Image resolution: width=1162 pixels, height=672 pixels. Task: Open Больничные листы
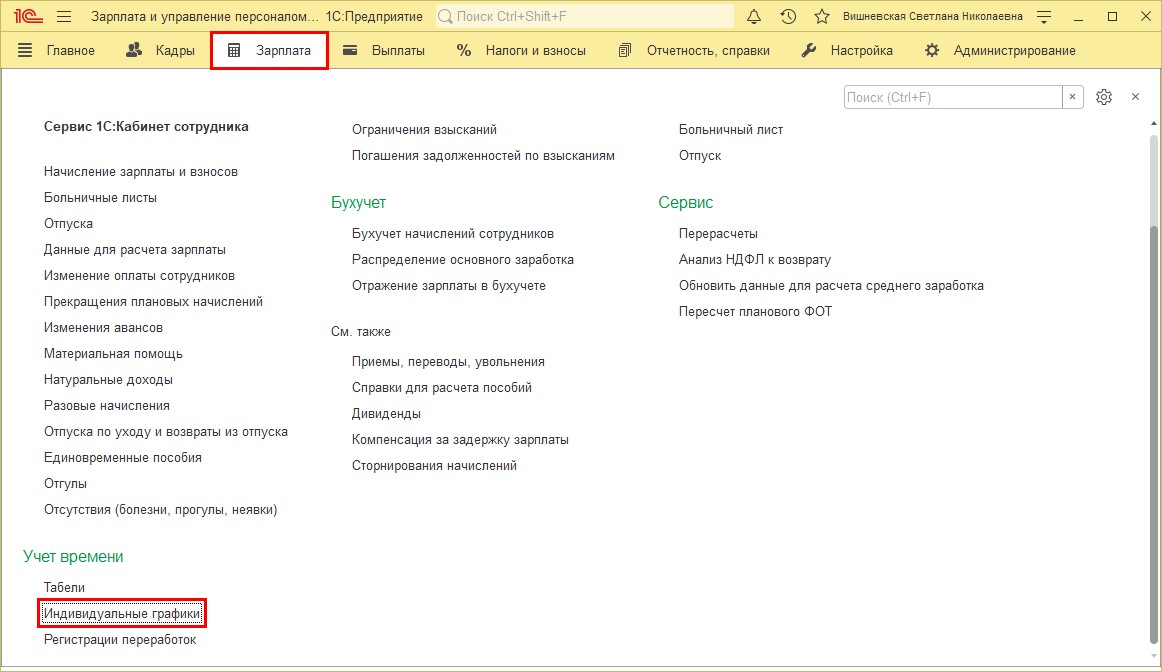pyautogui.click(x=100, y=198)
